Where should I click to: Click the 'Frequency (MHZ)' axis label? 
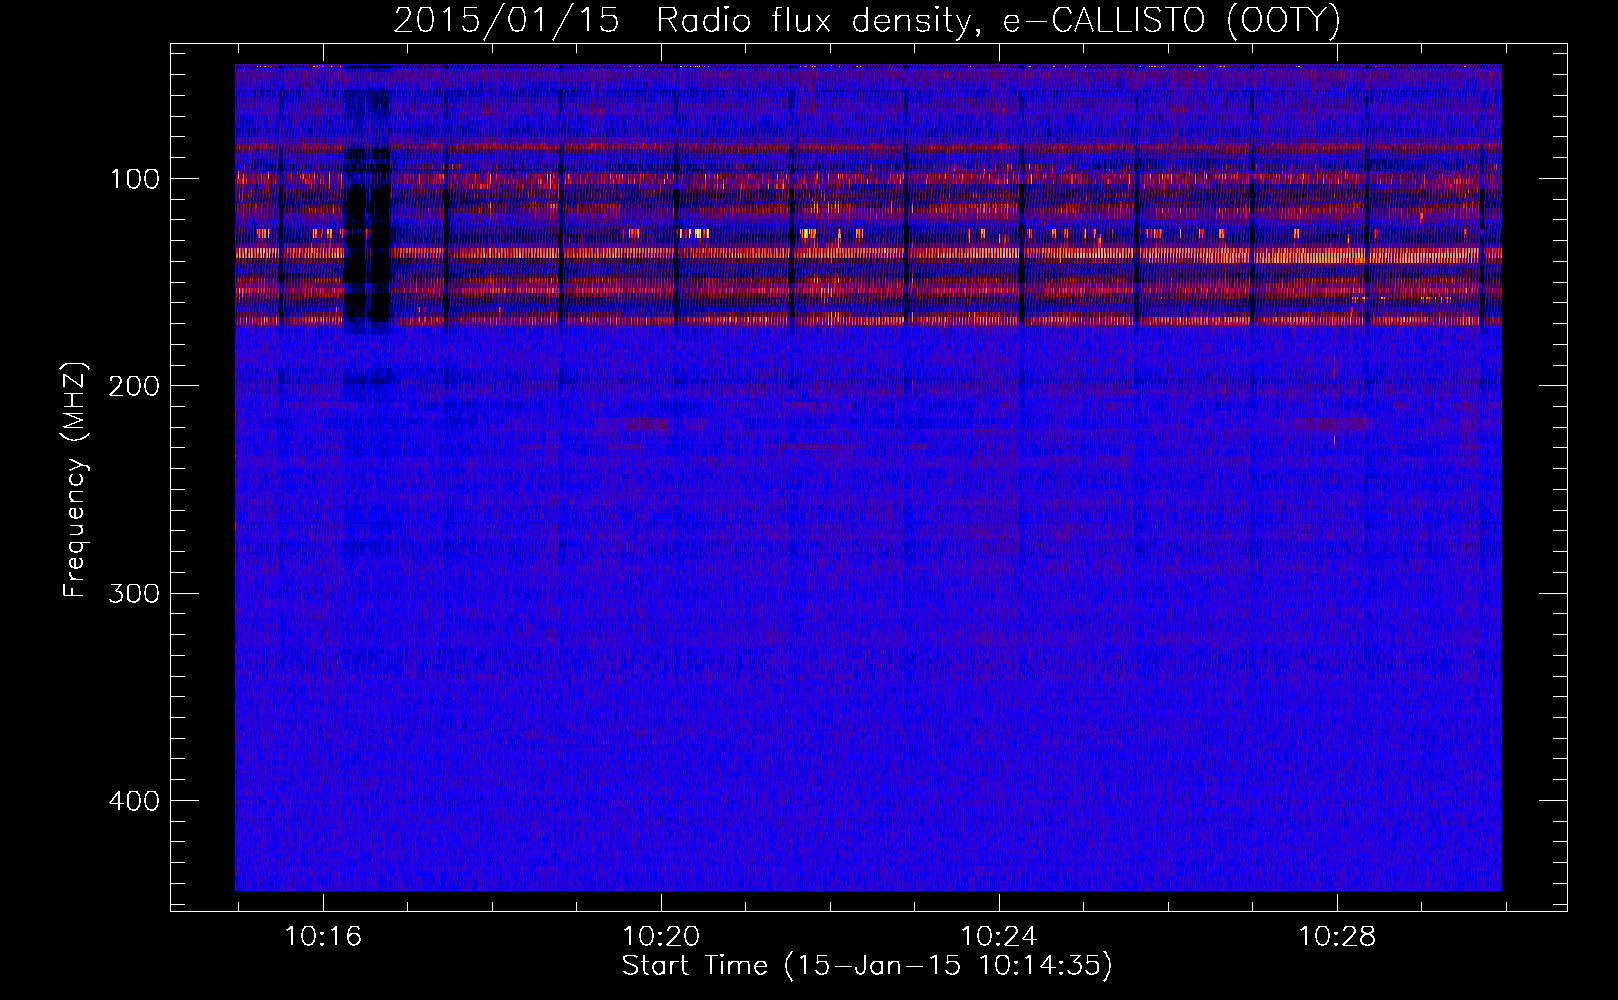75,479
